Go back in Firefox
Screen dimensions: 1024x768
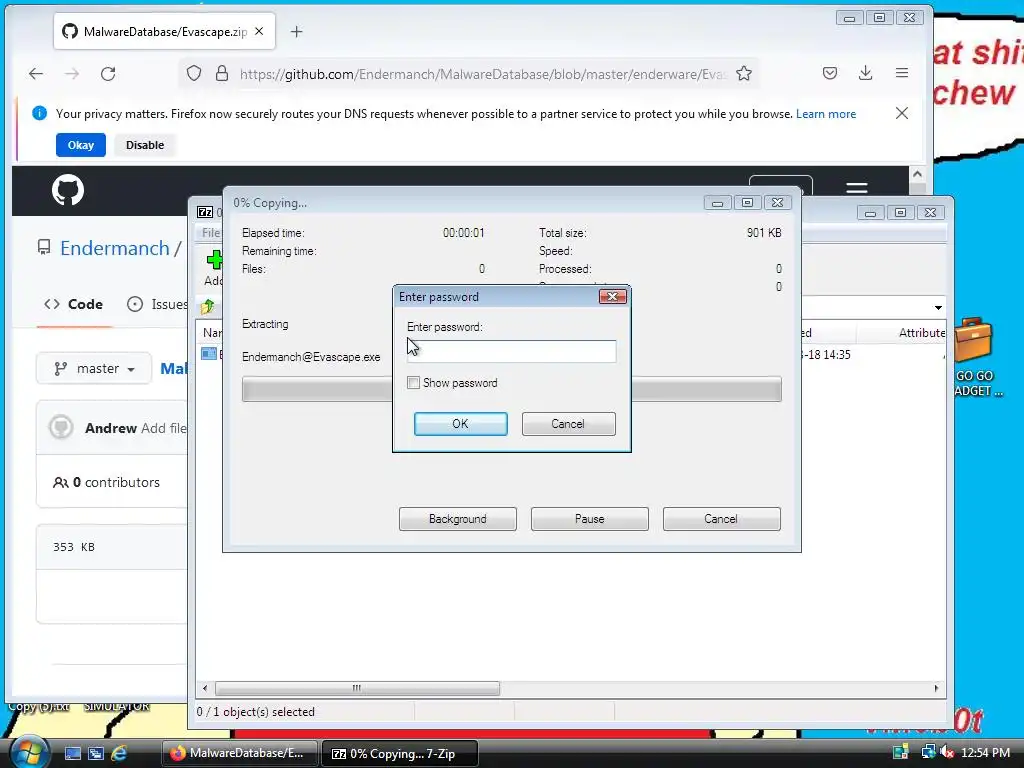(x=36, y=74)
